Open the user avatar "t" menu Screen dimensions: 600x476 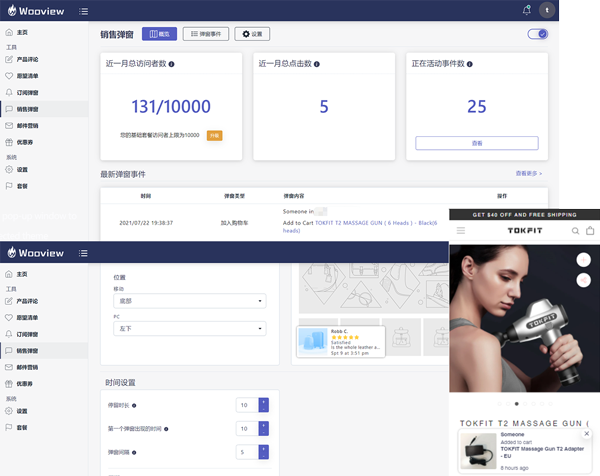[x=547, y=10]
